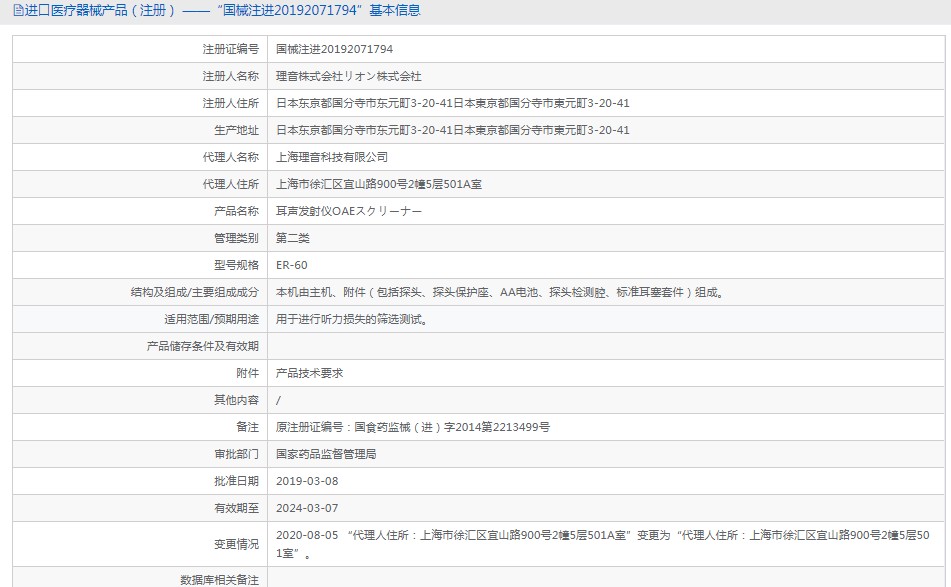951x587 pixels.
Task: Click the 管理类别 value 第二类
Action: coord(293,238)
